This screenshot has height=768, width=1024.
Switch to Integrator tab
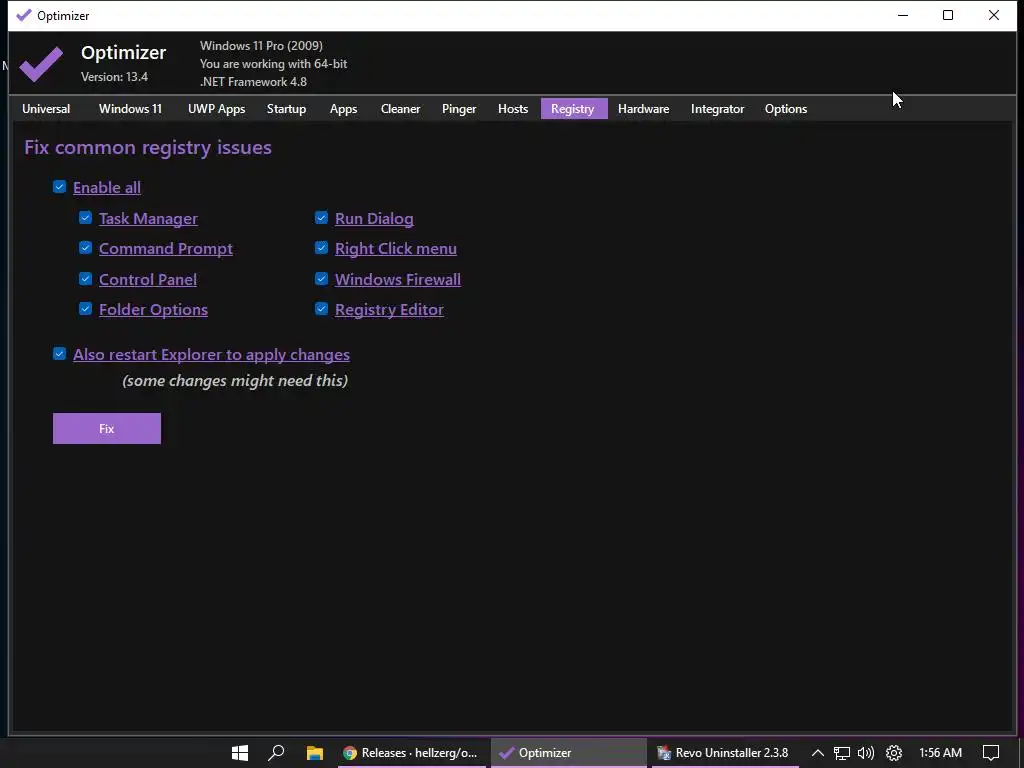pyautogui.click(x=717, y=109)
